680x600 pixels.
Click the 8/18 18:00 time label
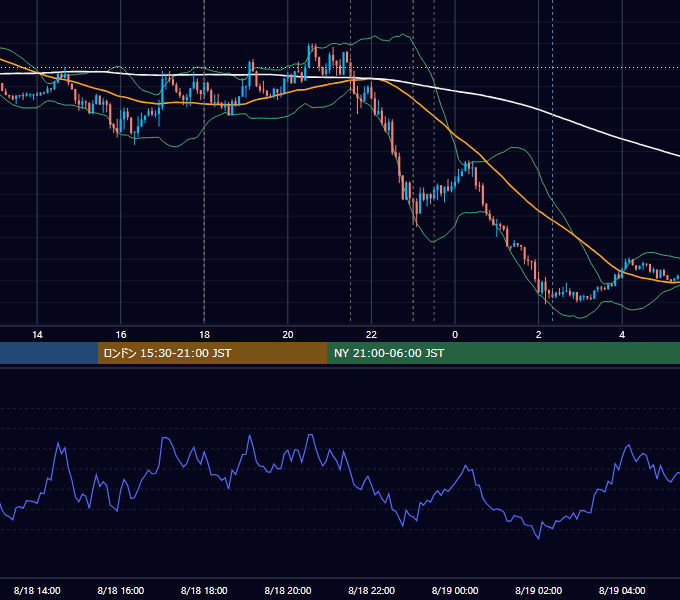(x=204, y=590)
